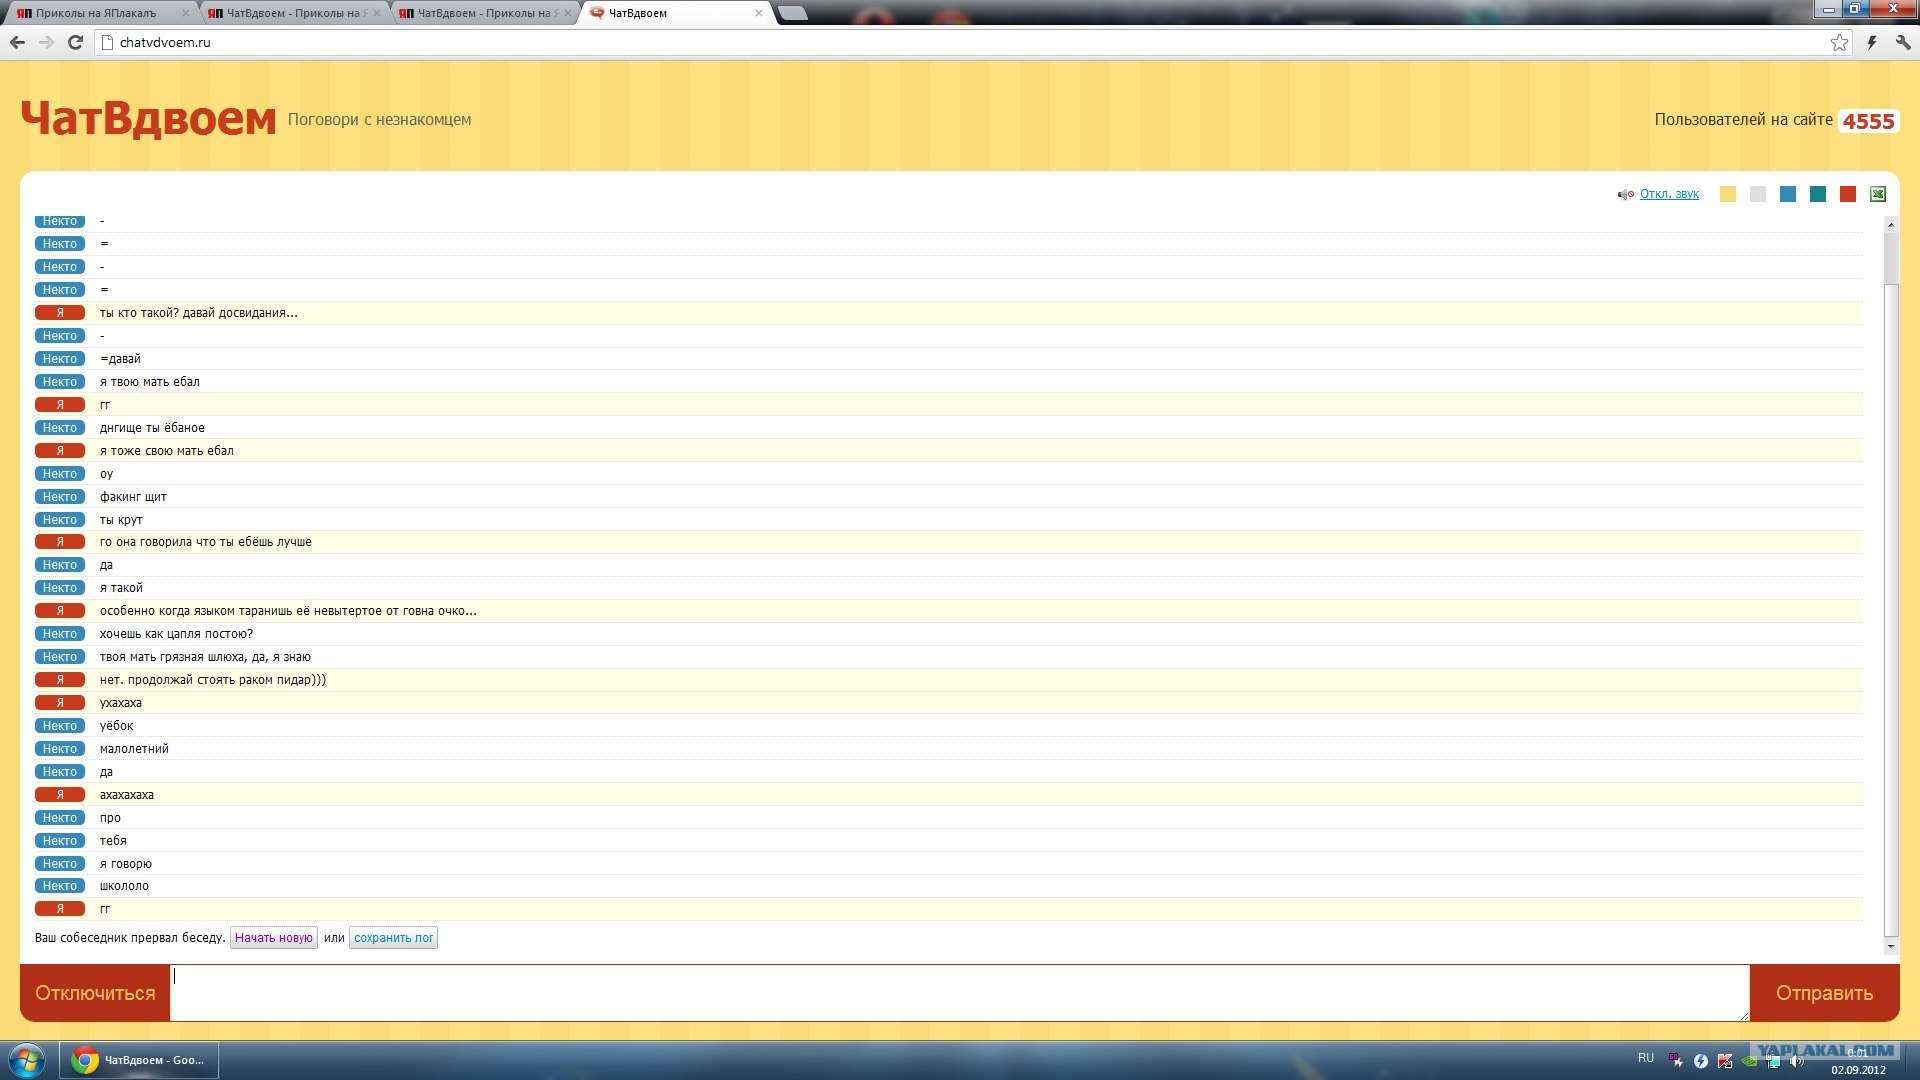Close the active ЧатВдвоем tab

pos(759,13)
